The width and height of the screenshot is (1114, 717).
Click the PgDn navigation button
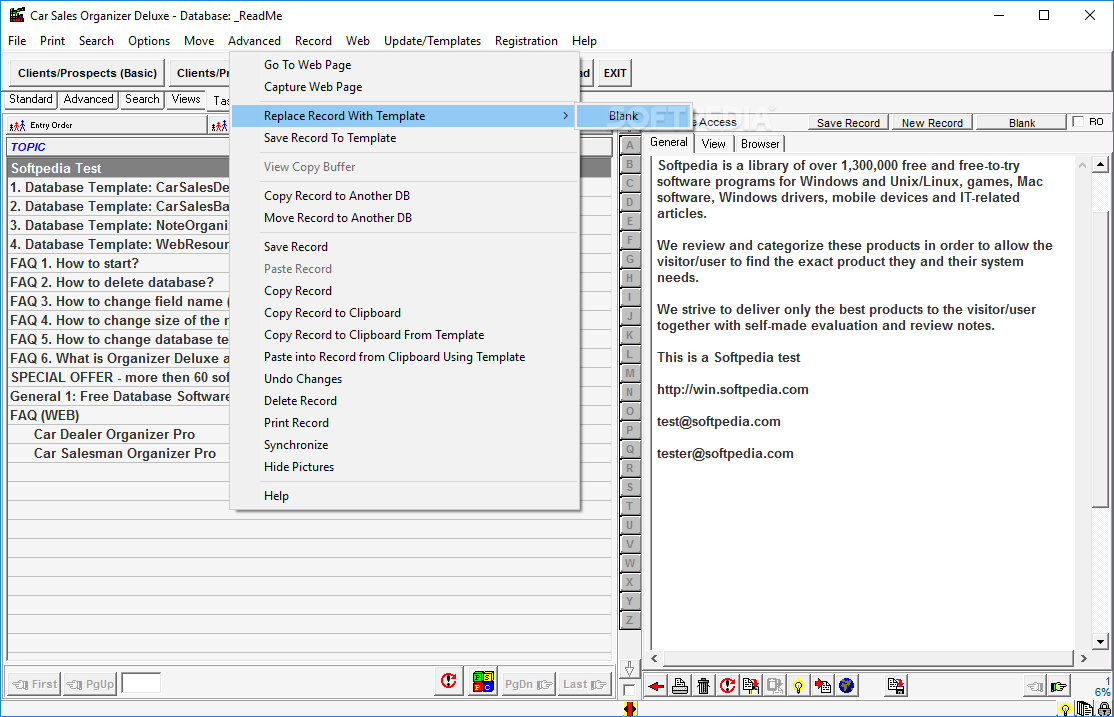[x=528, y=684]
